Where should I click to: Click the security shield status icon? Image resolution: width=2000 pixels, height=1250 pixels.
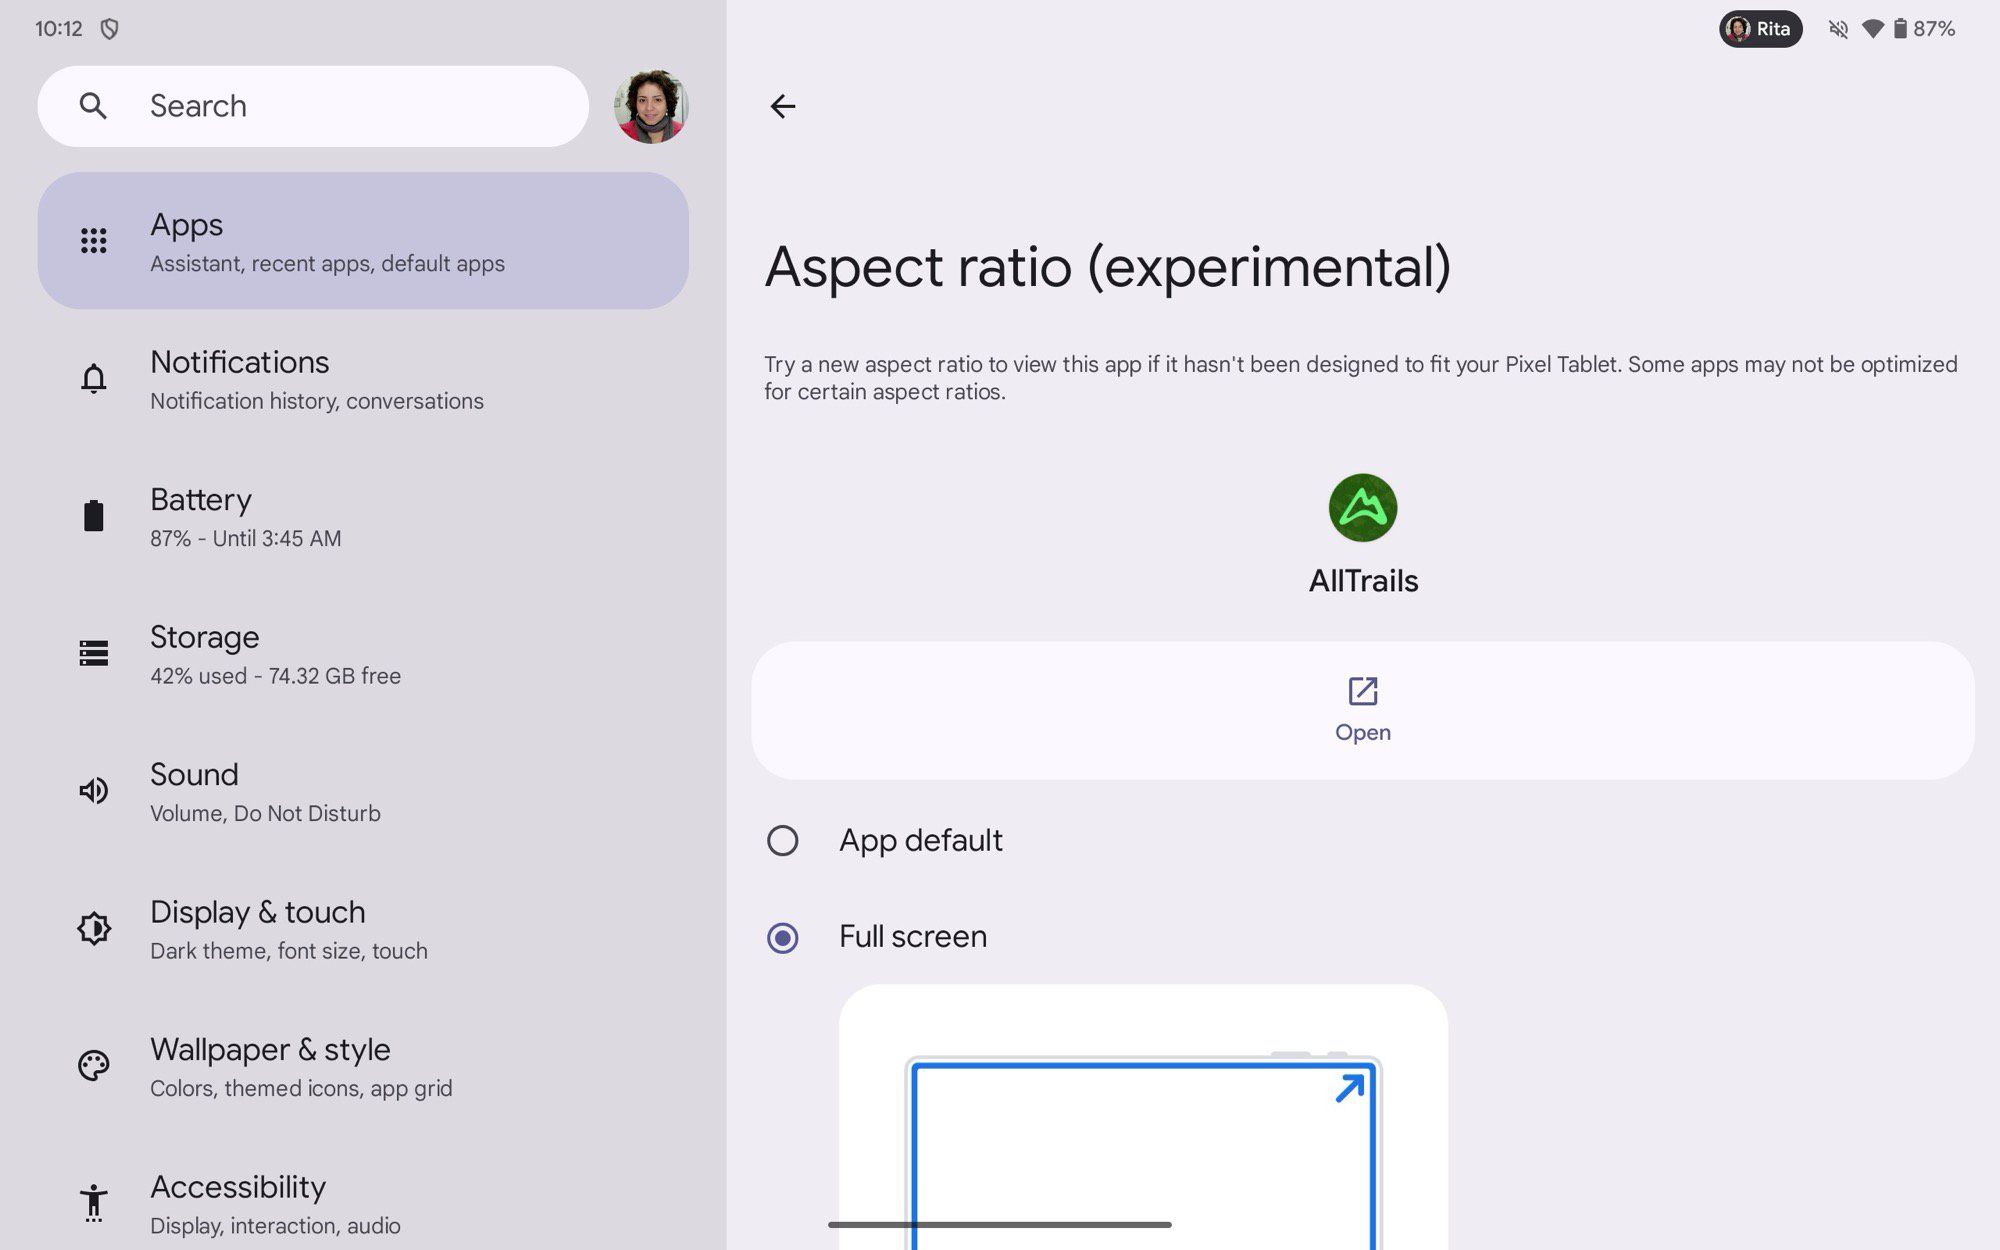point(112,27)
